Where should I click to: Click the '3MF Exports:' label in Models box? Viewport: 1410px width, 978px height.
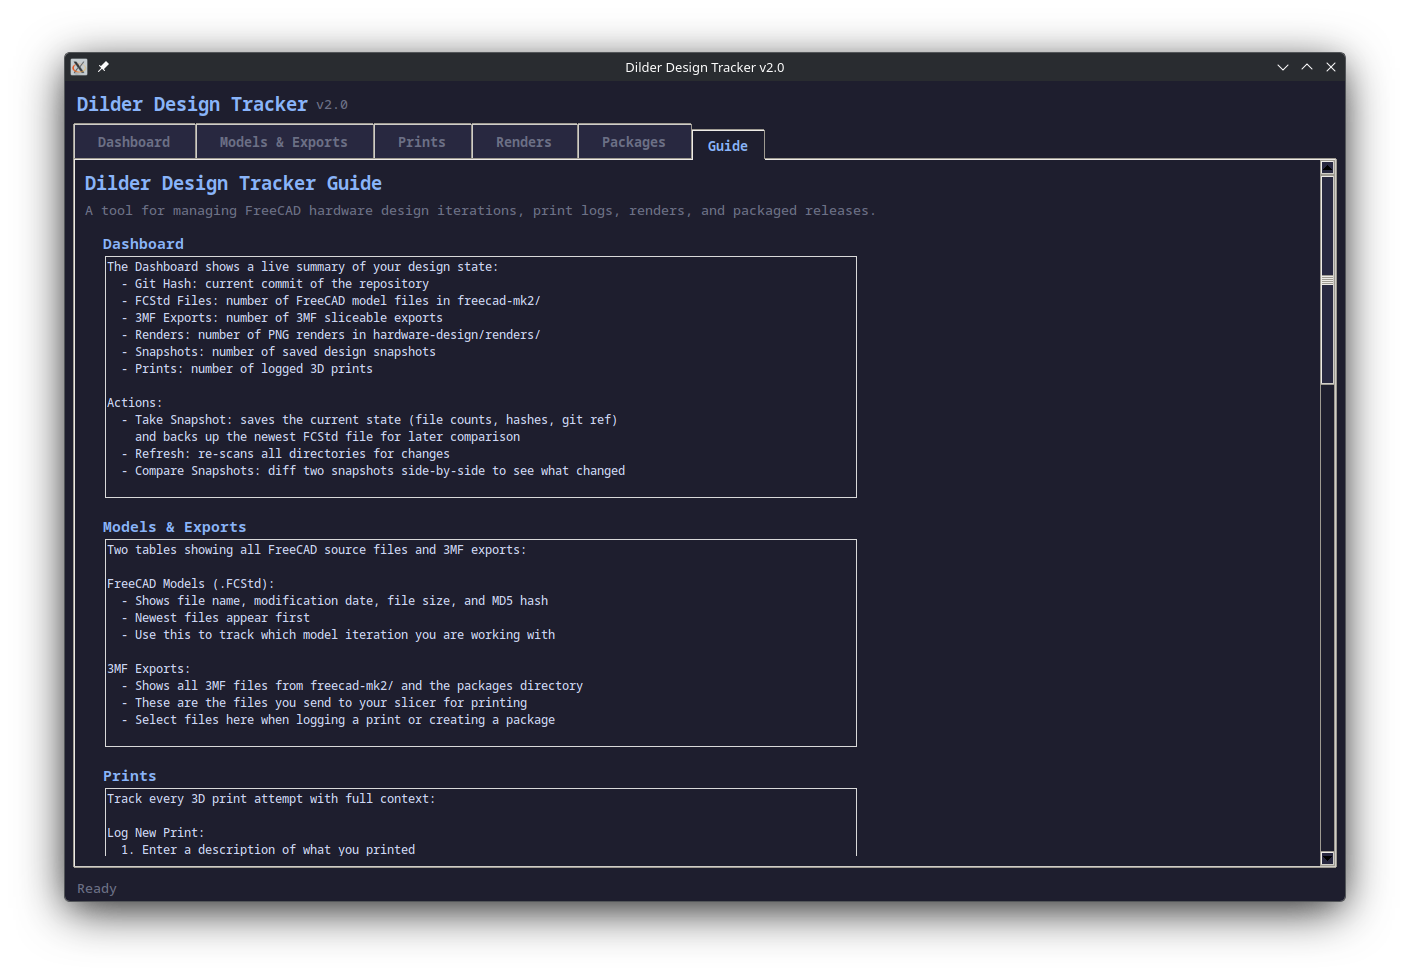click(148, 669)
